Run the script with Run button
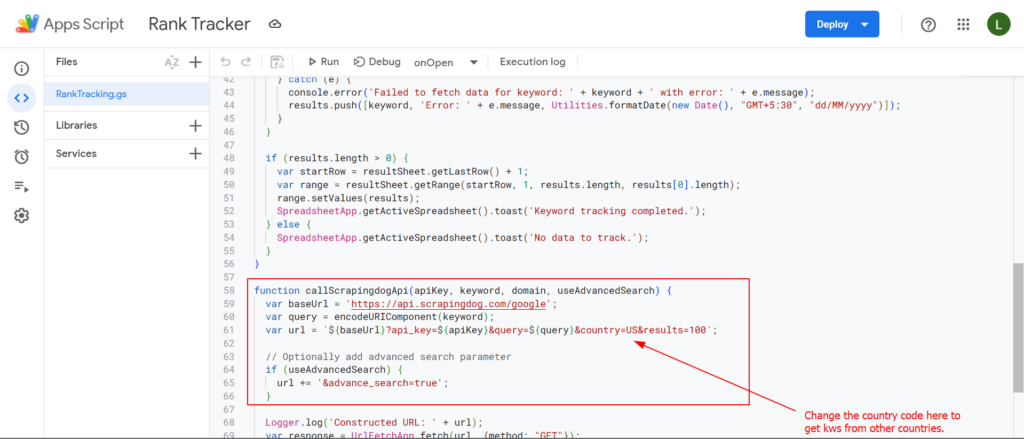 point(323,62)
